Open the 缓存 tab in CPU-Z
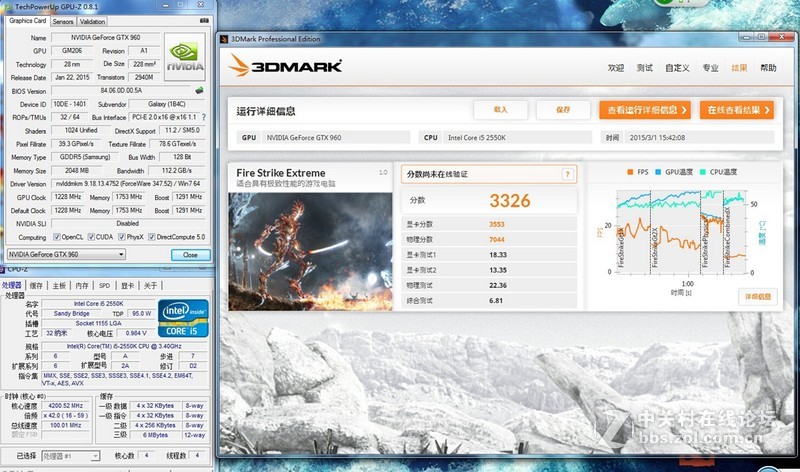Screen dimensions: 800x472 click(x=36, y=286)
